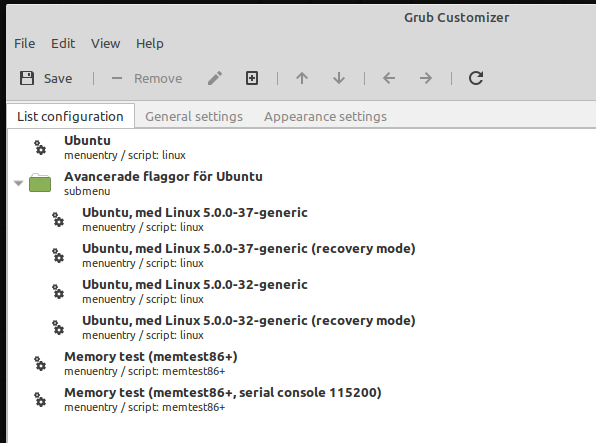Screen dimensions: 596x443
Task: Click the Remove button label
Action: tap(158, 78)
